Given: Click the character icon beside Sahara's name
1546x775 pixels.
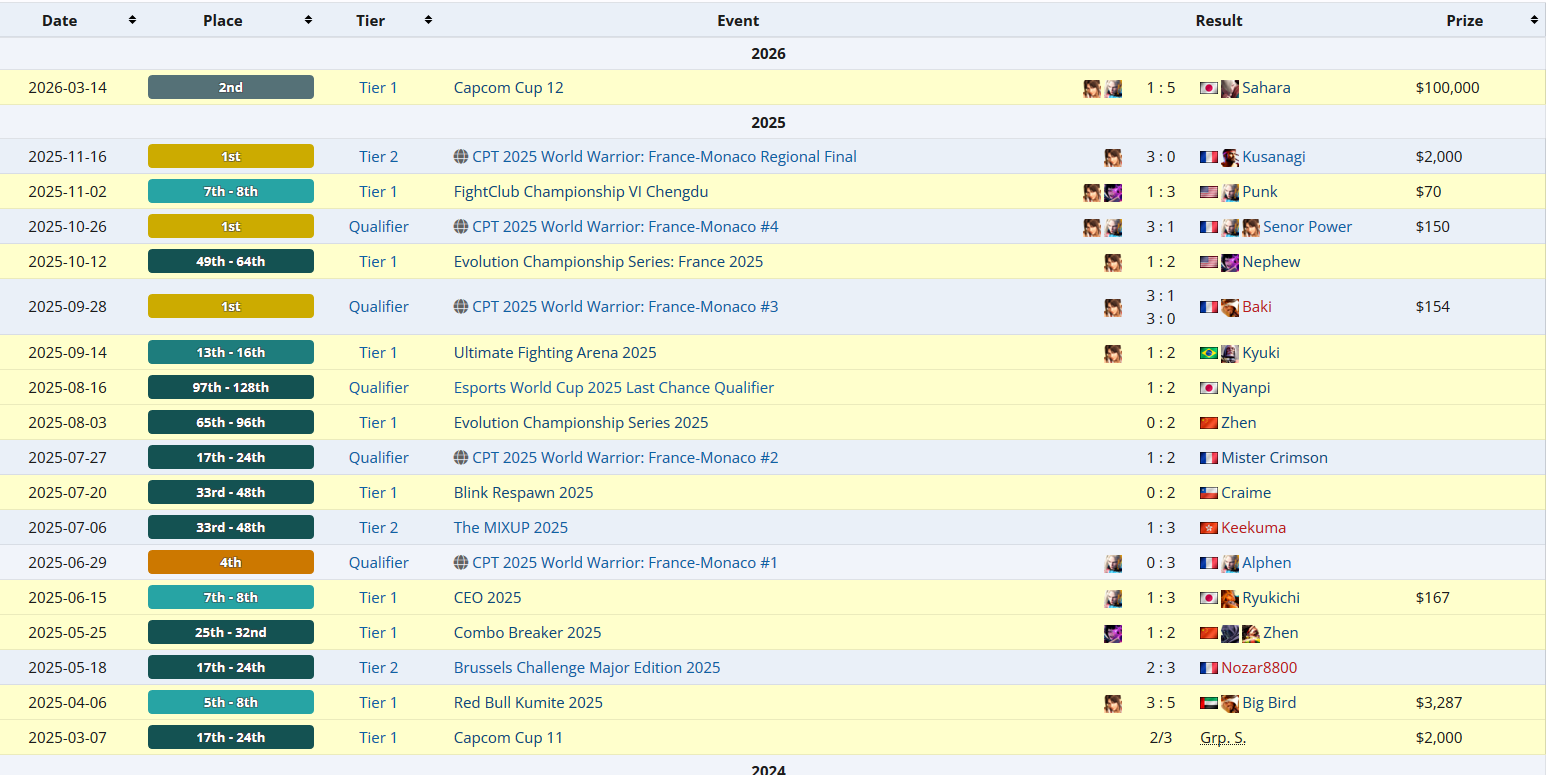Looking at the screenshot, I should point(1230,88).
